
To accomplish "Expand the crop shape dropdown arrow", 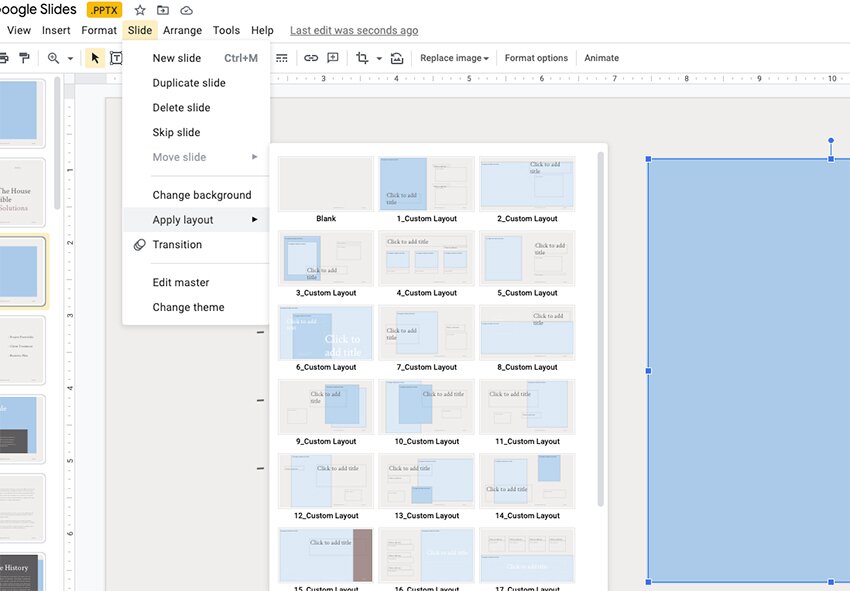I will [x=379, y=59].
